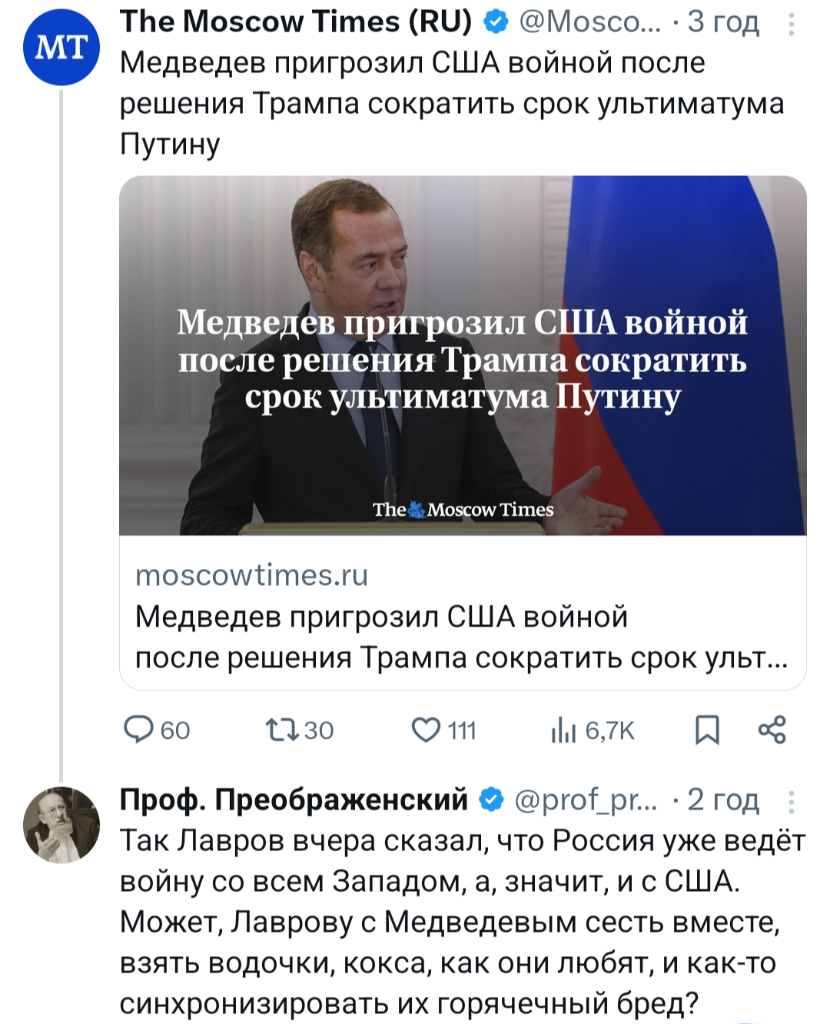The width and height of the screenshot is (830, 1024).
Task: Open the Medvedev article preview image
Action: click(x=462, y=355)
